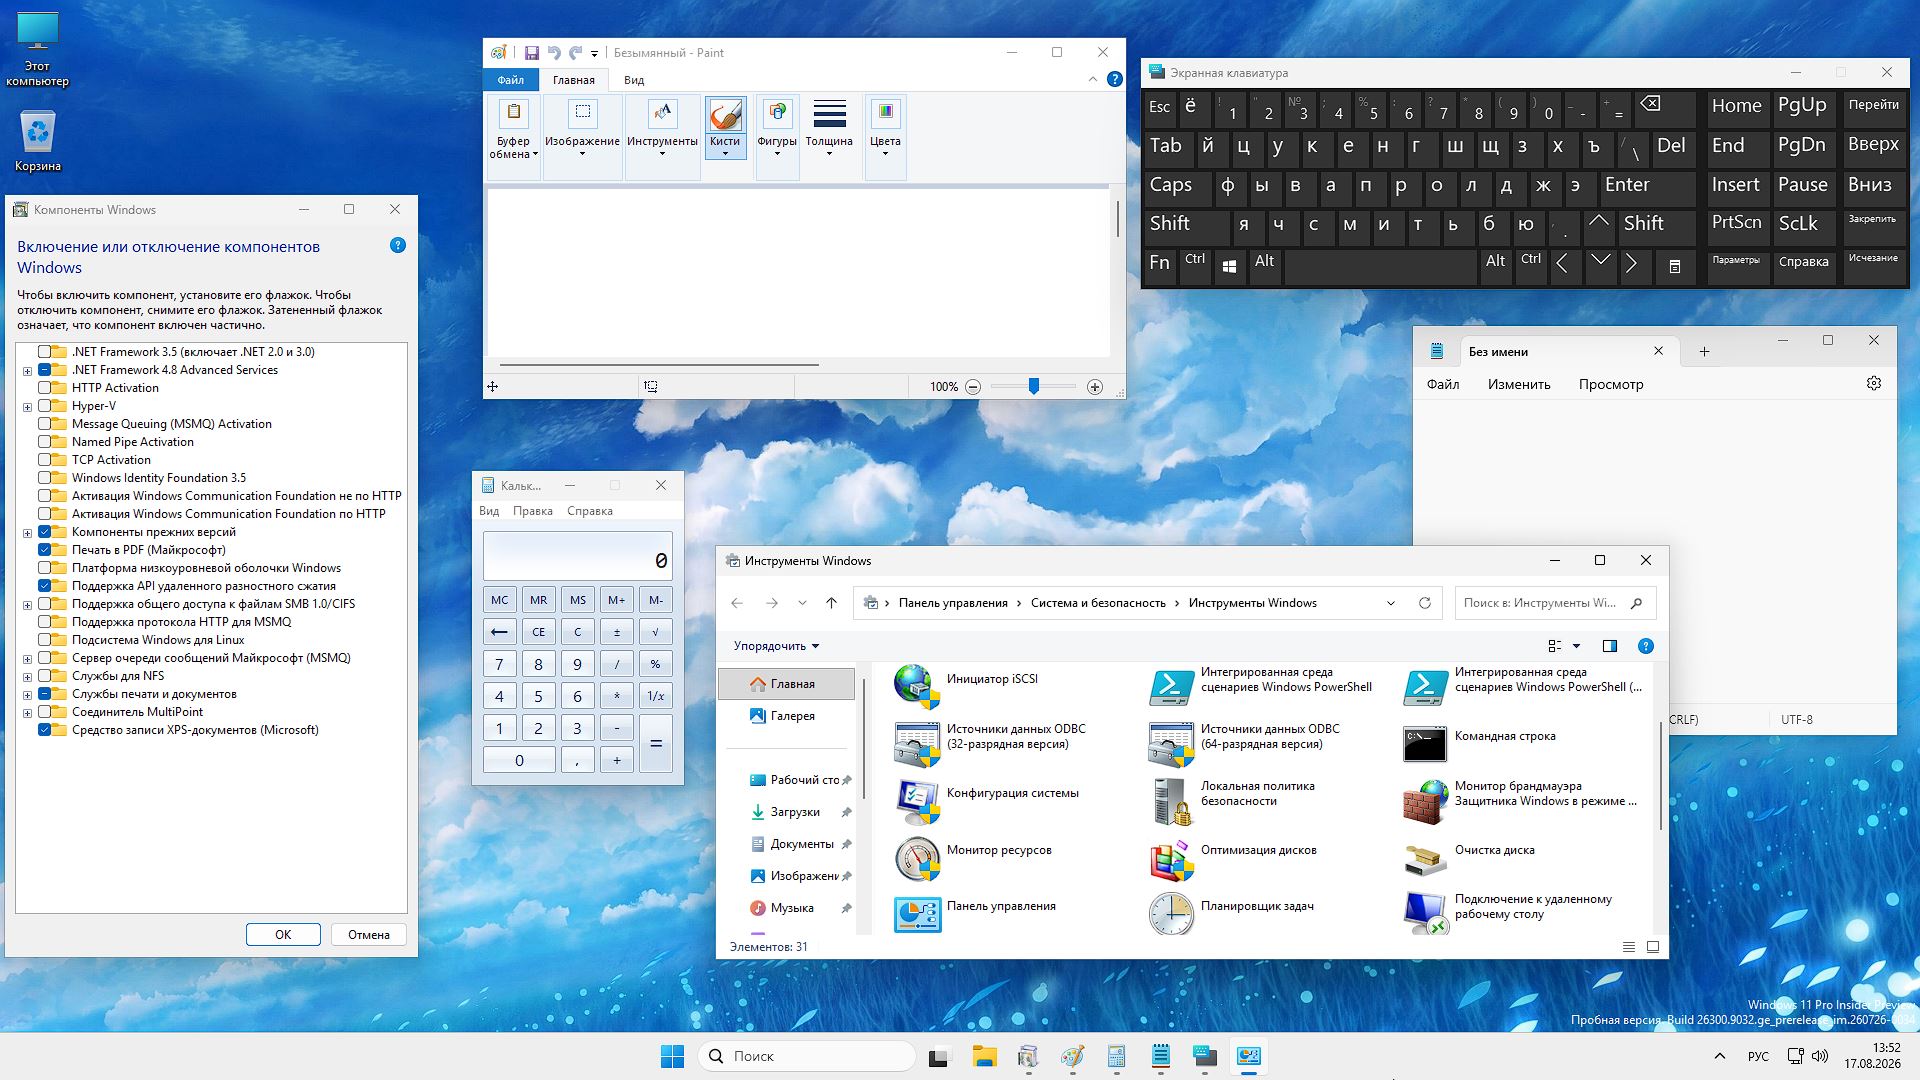
Task: Open the Просмотр menu in Notepad
Action: pyautogui.click(x=1611, y=384)
